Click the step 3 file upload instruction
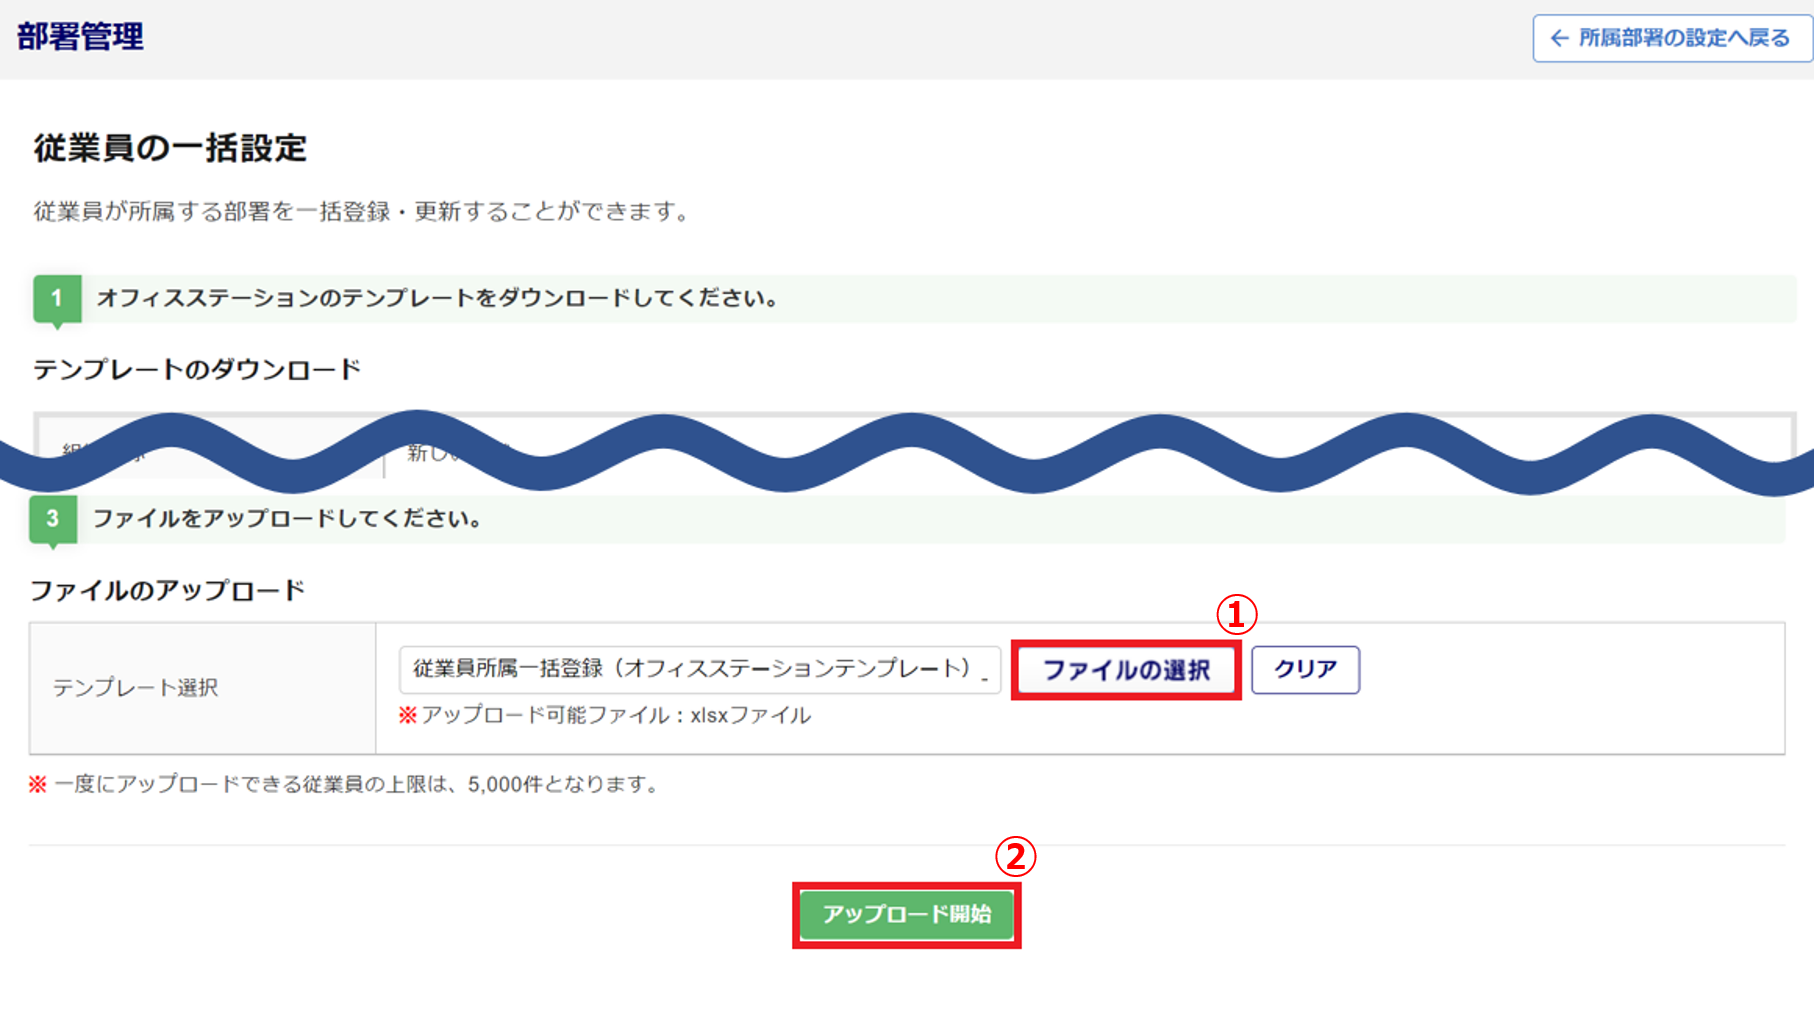 [288, 519]
